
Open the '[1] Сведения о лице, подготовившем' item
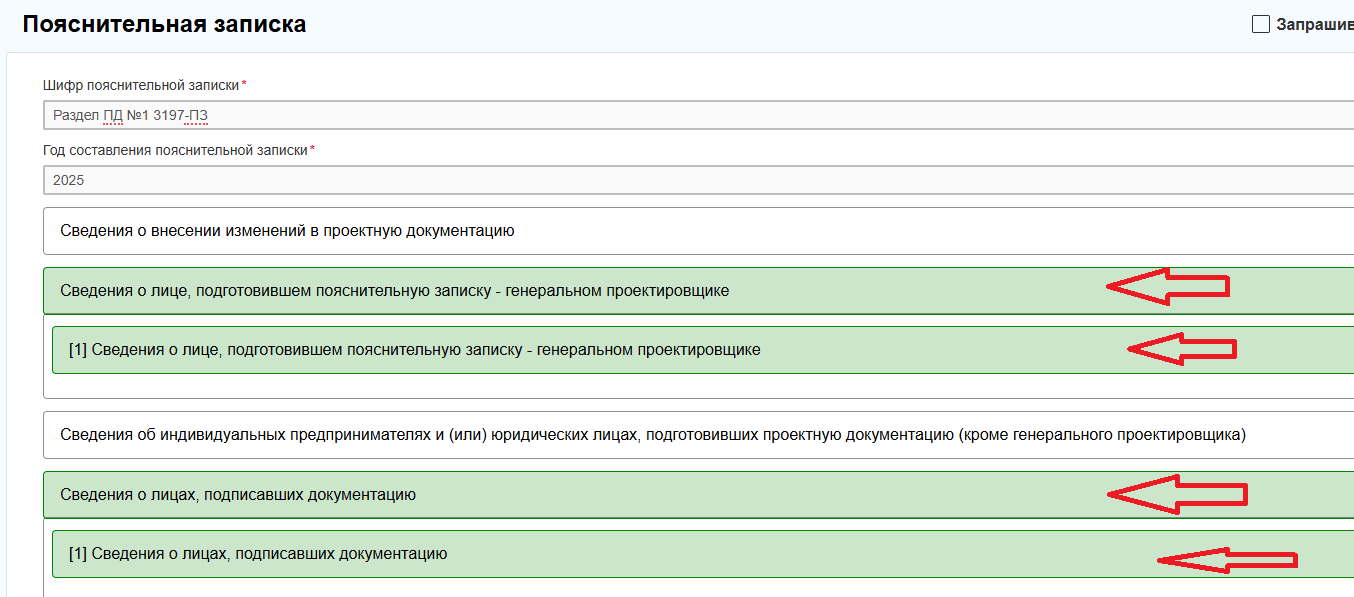414,350
